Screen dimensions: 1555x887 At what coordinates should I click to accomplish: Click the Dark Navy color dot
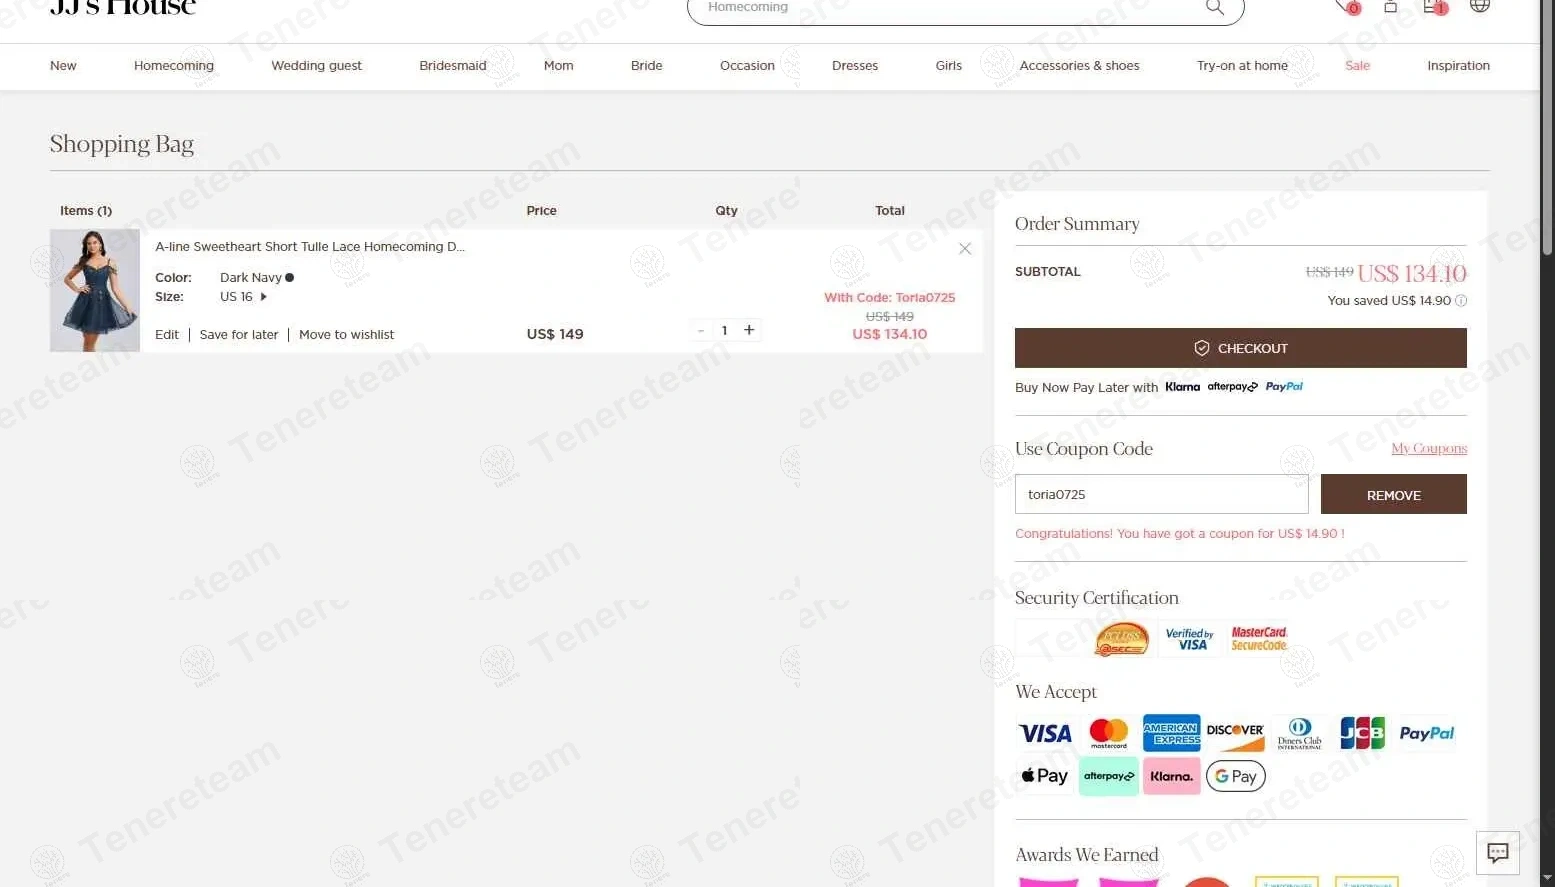coord(290,278)
